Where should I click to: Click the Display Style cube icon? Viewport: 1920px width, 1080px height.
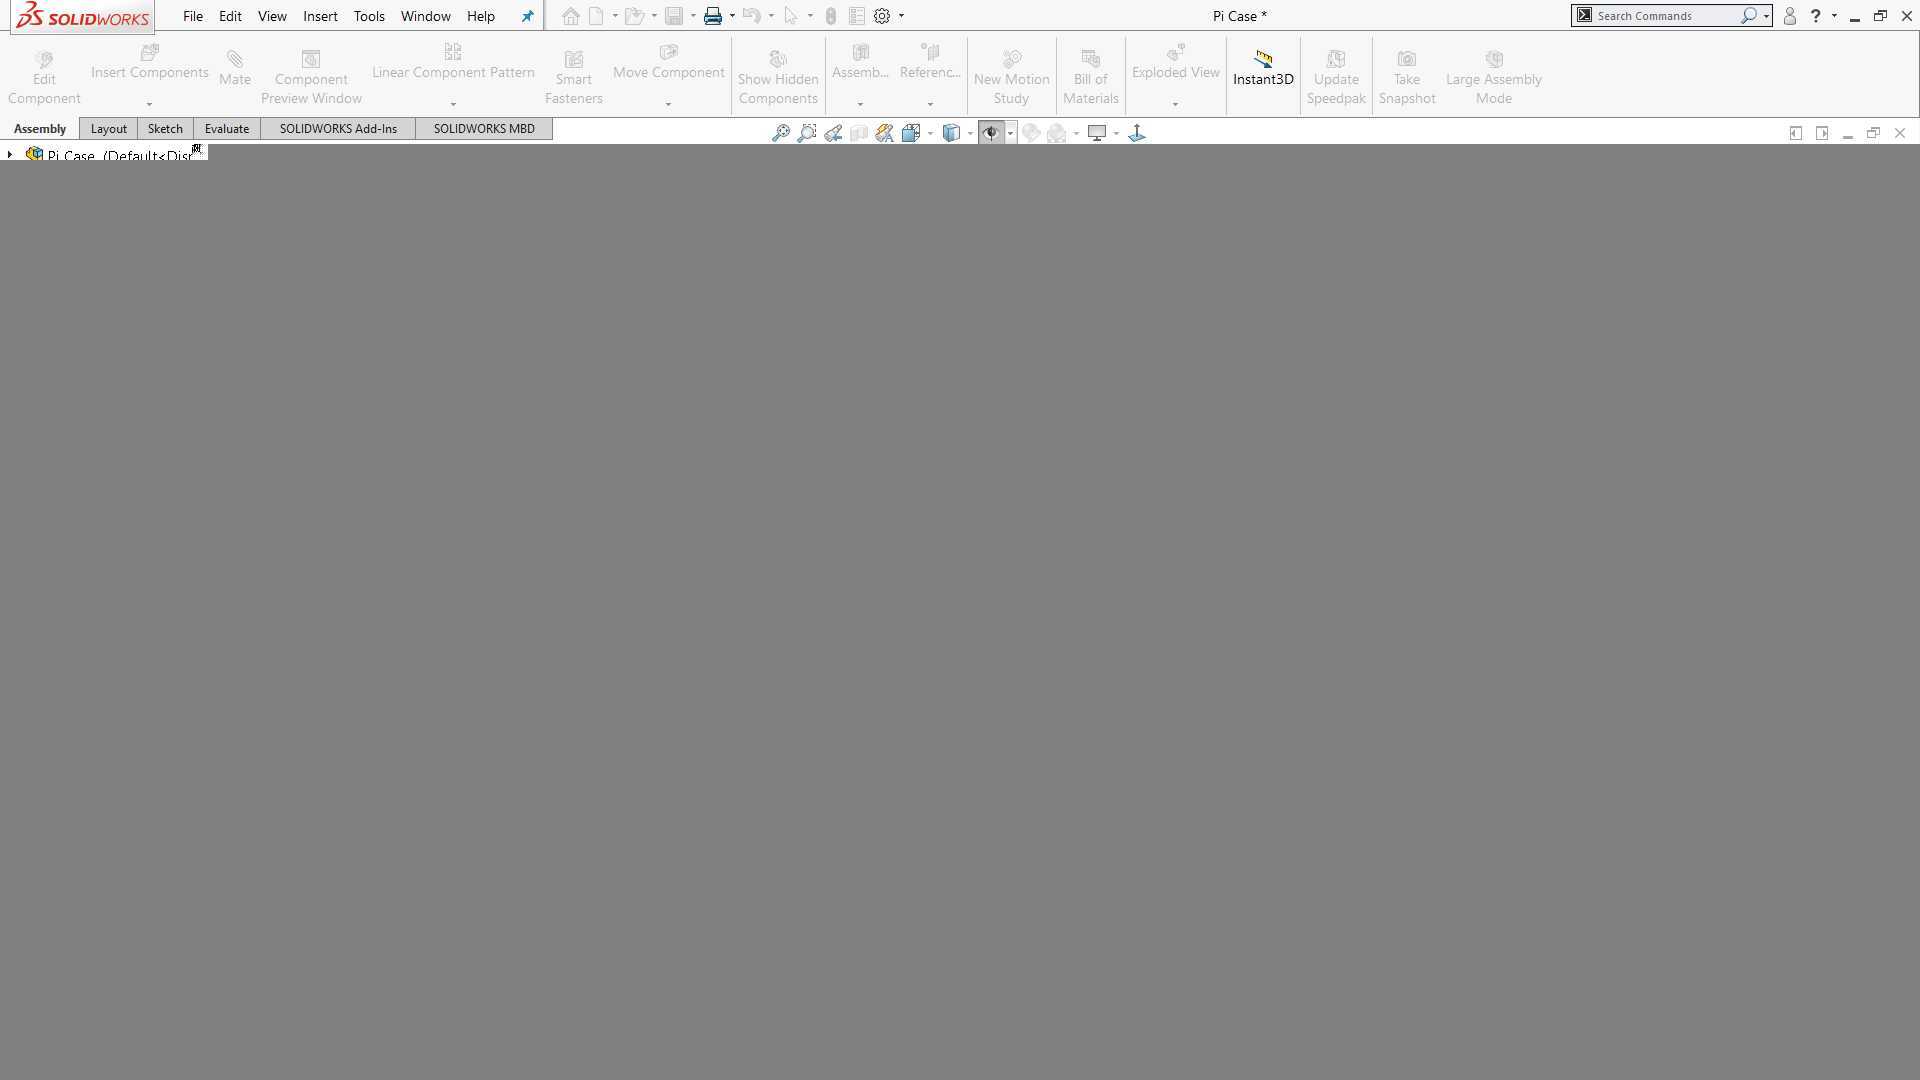tap(951, 133)
